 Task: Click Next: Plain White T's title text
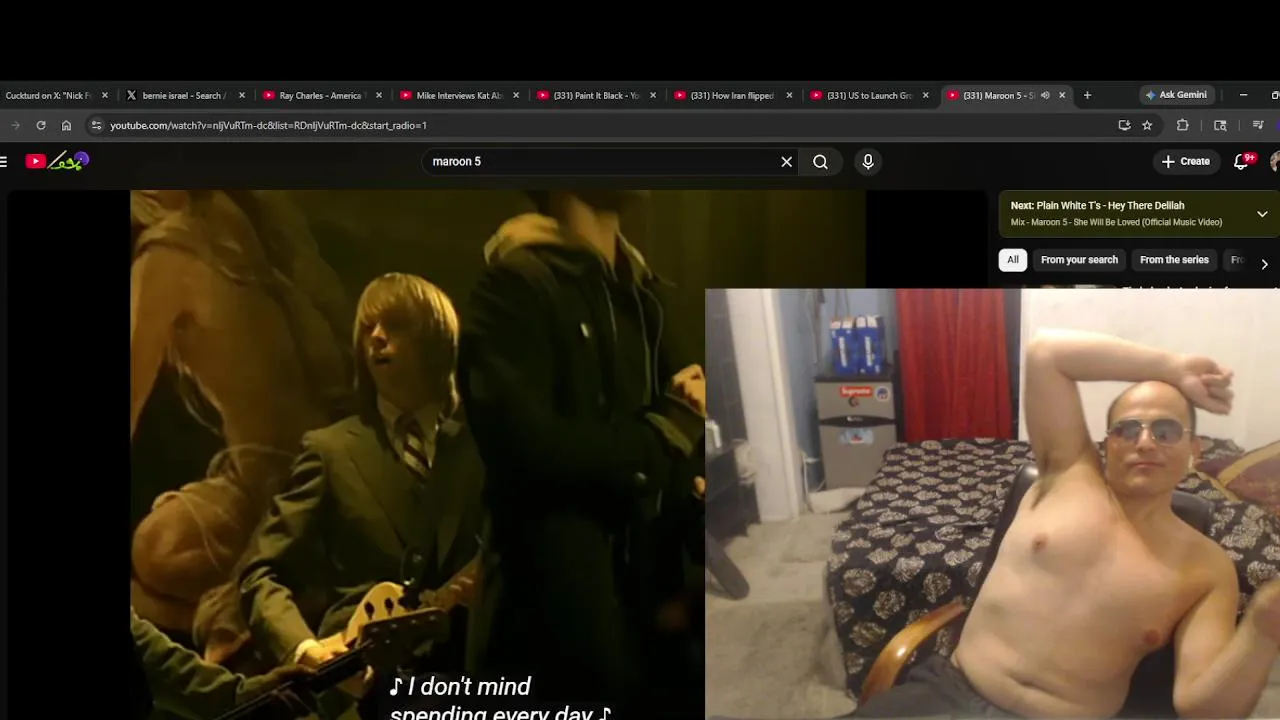(1097, 206)
